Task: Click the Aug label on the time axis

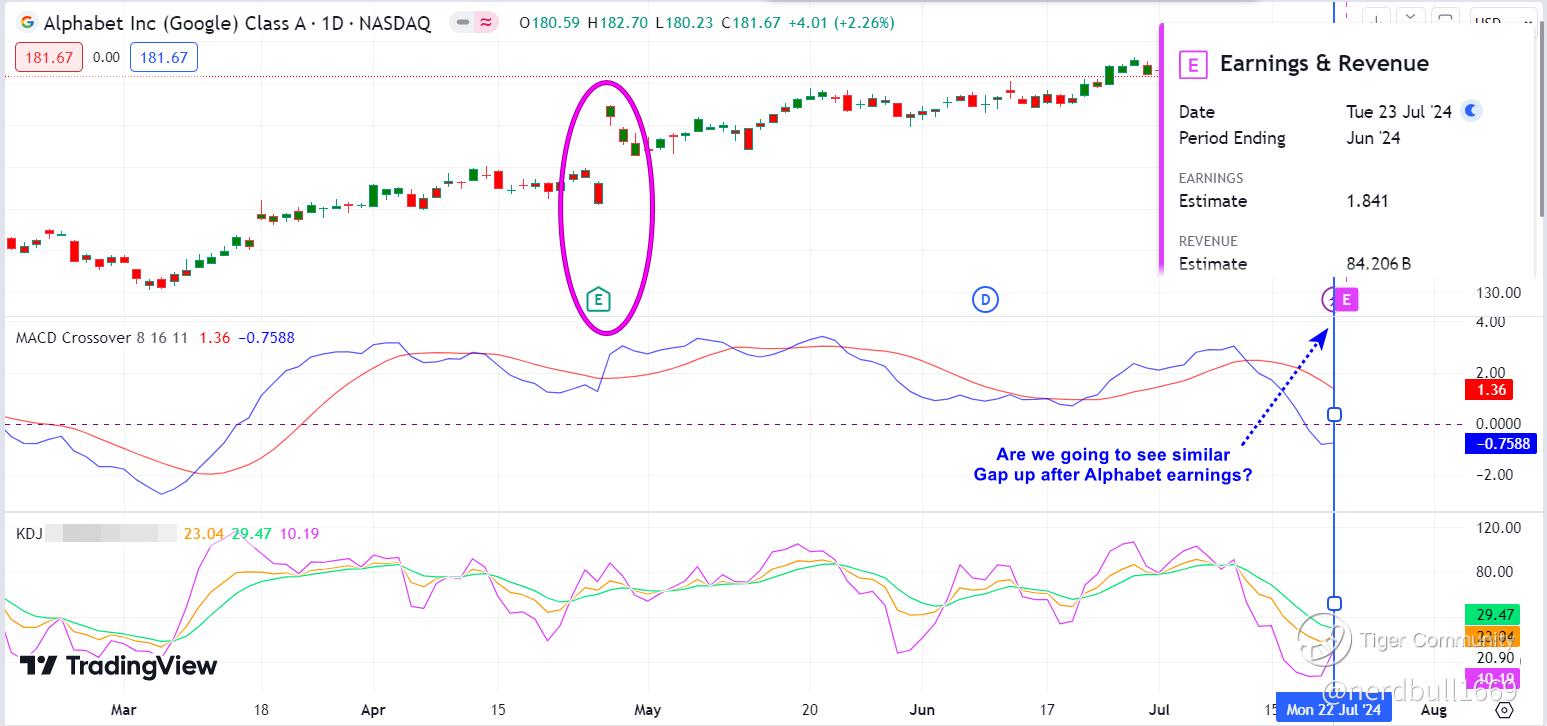Action: pos(1433,710)
